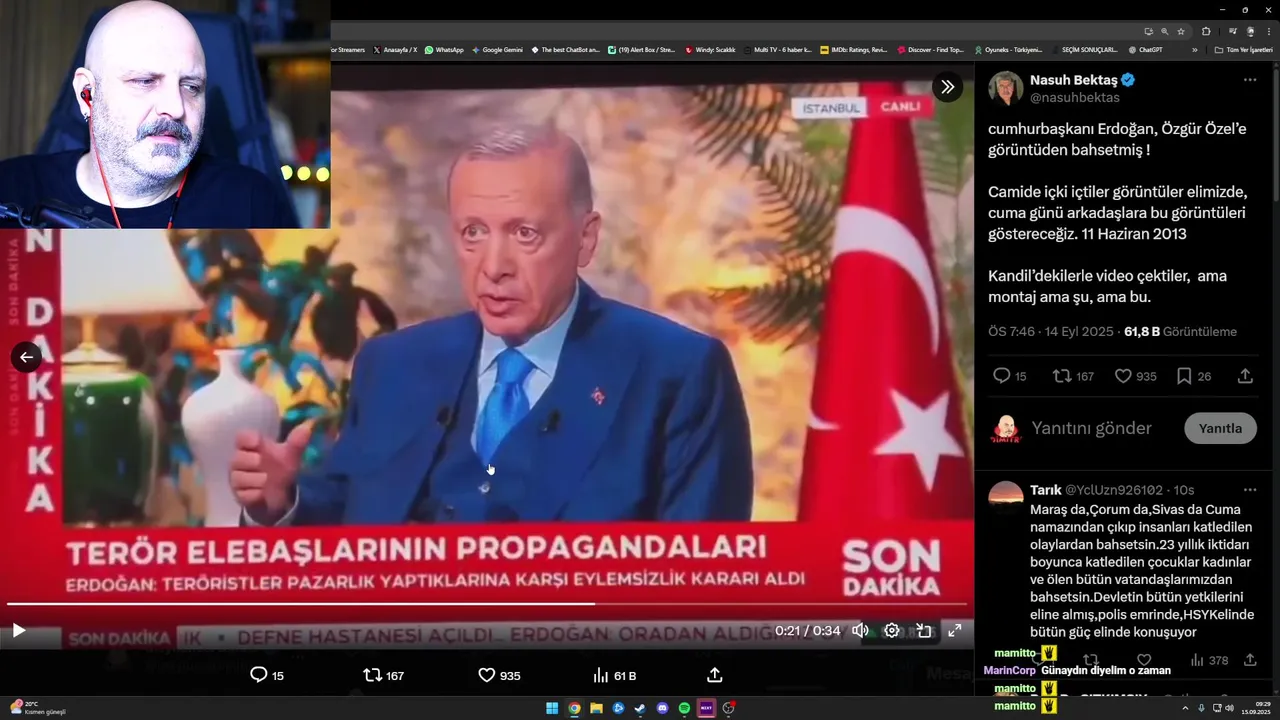The width and height of the screenshot is (1280, 720).
Task: Open WhatsApp bookmark
Action: coord(444,49)
